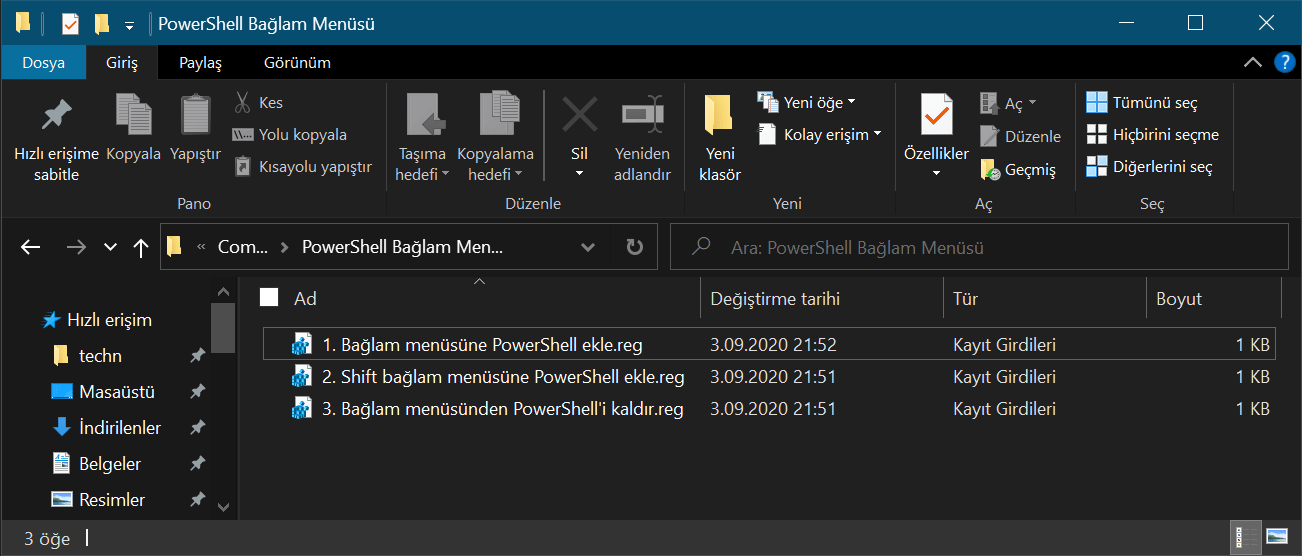The height and width of the screenshot is (556, 1302).
Task: Go up one folder level
Action: pos(141,247)
